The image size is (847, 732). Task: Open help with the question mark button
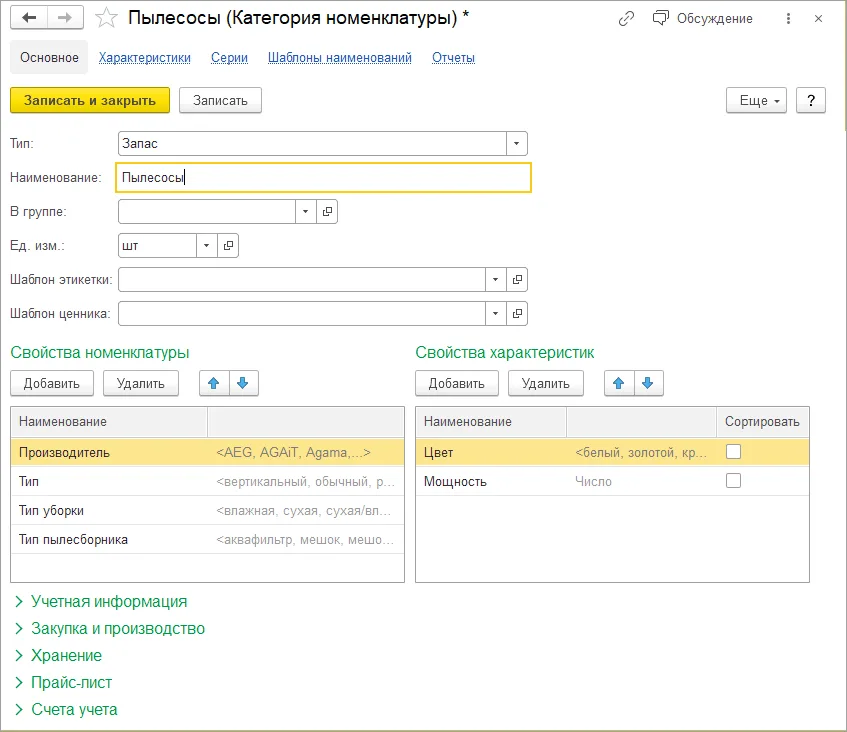click(811, 100)
